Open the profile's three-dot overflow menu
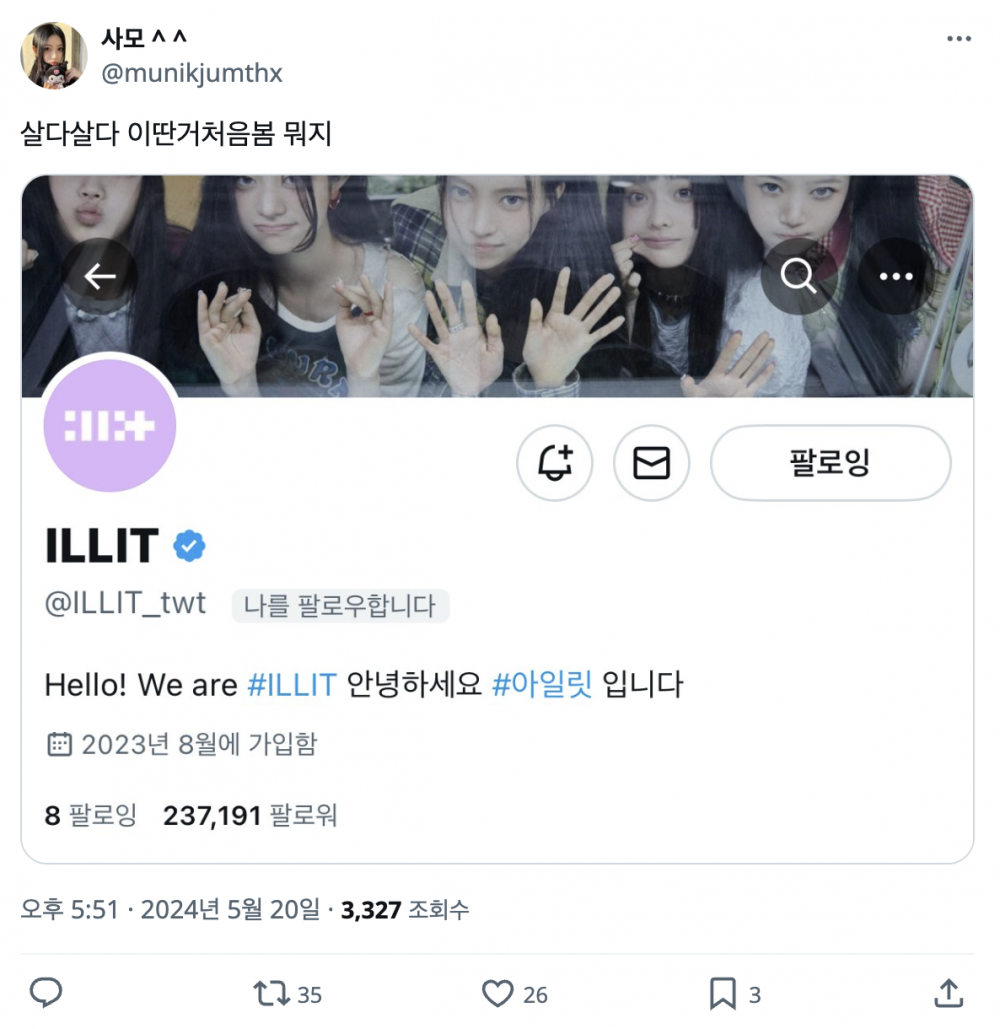This screenshot has height=1029, width=1000. (896, 276)
